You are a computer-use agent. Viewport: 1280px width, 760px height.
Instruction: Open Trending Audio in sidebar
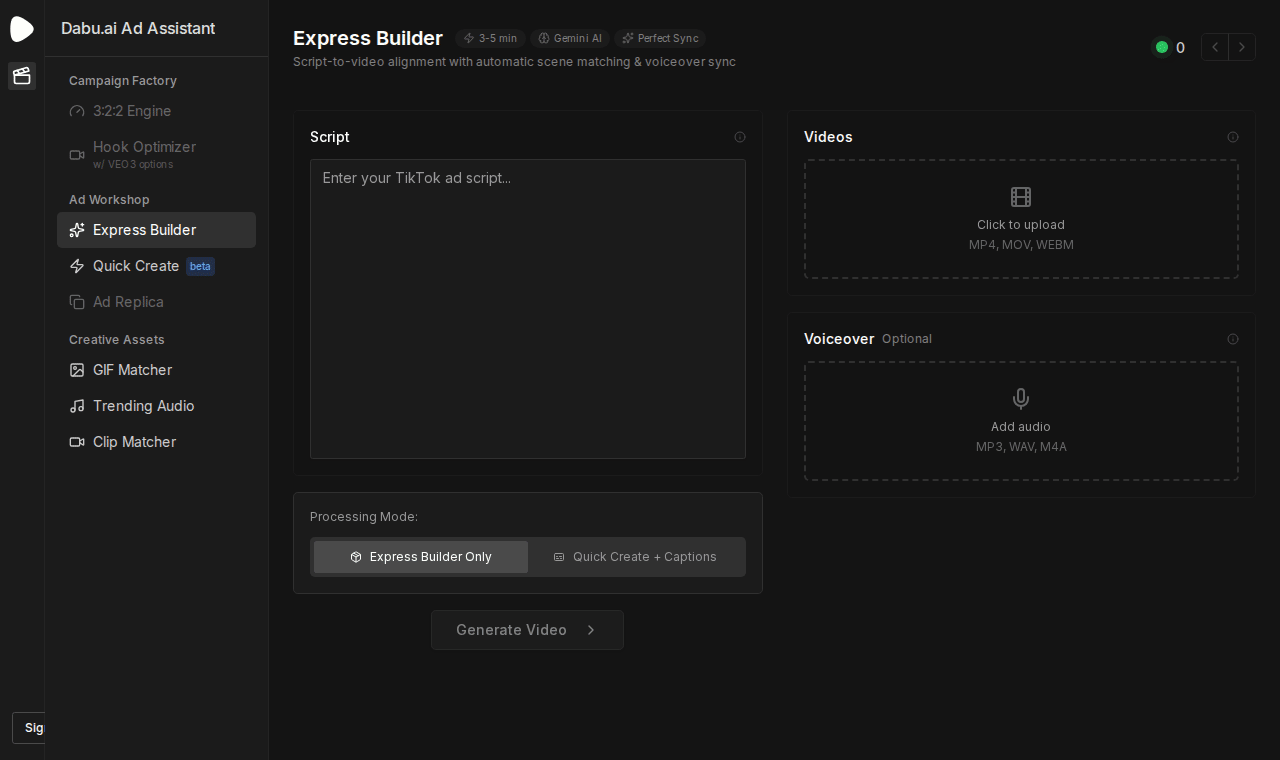(x=156, y=406)
